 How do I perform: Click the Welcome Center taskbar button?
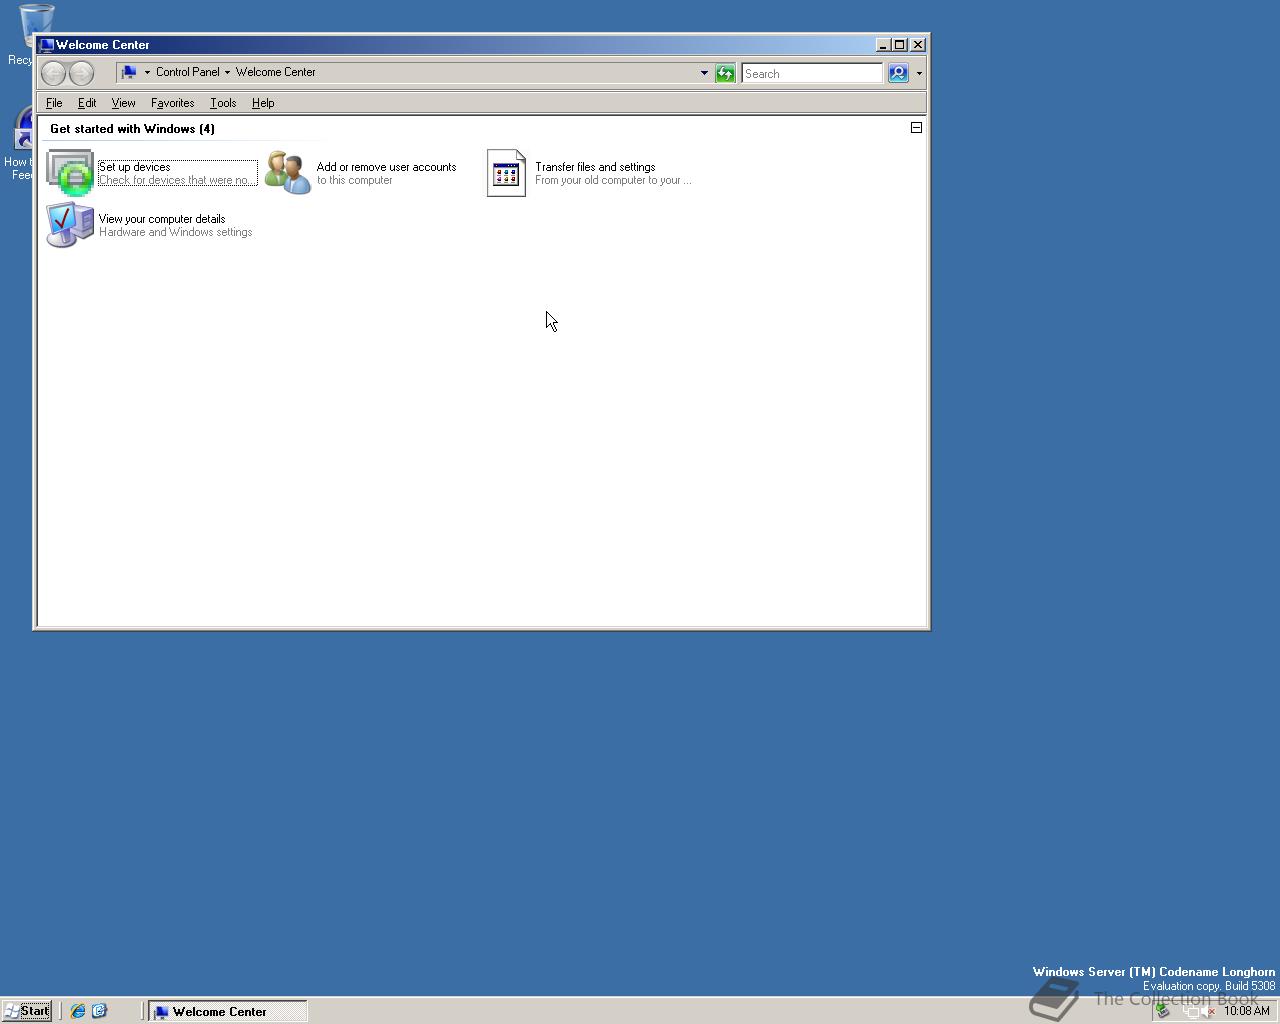click(228, 1011)
